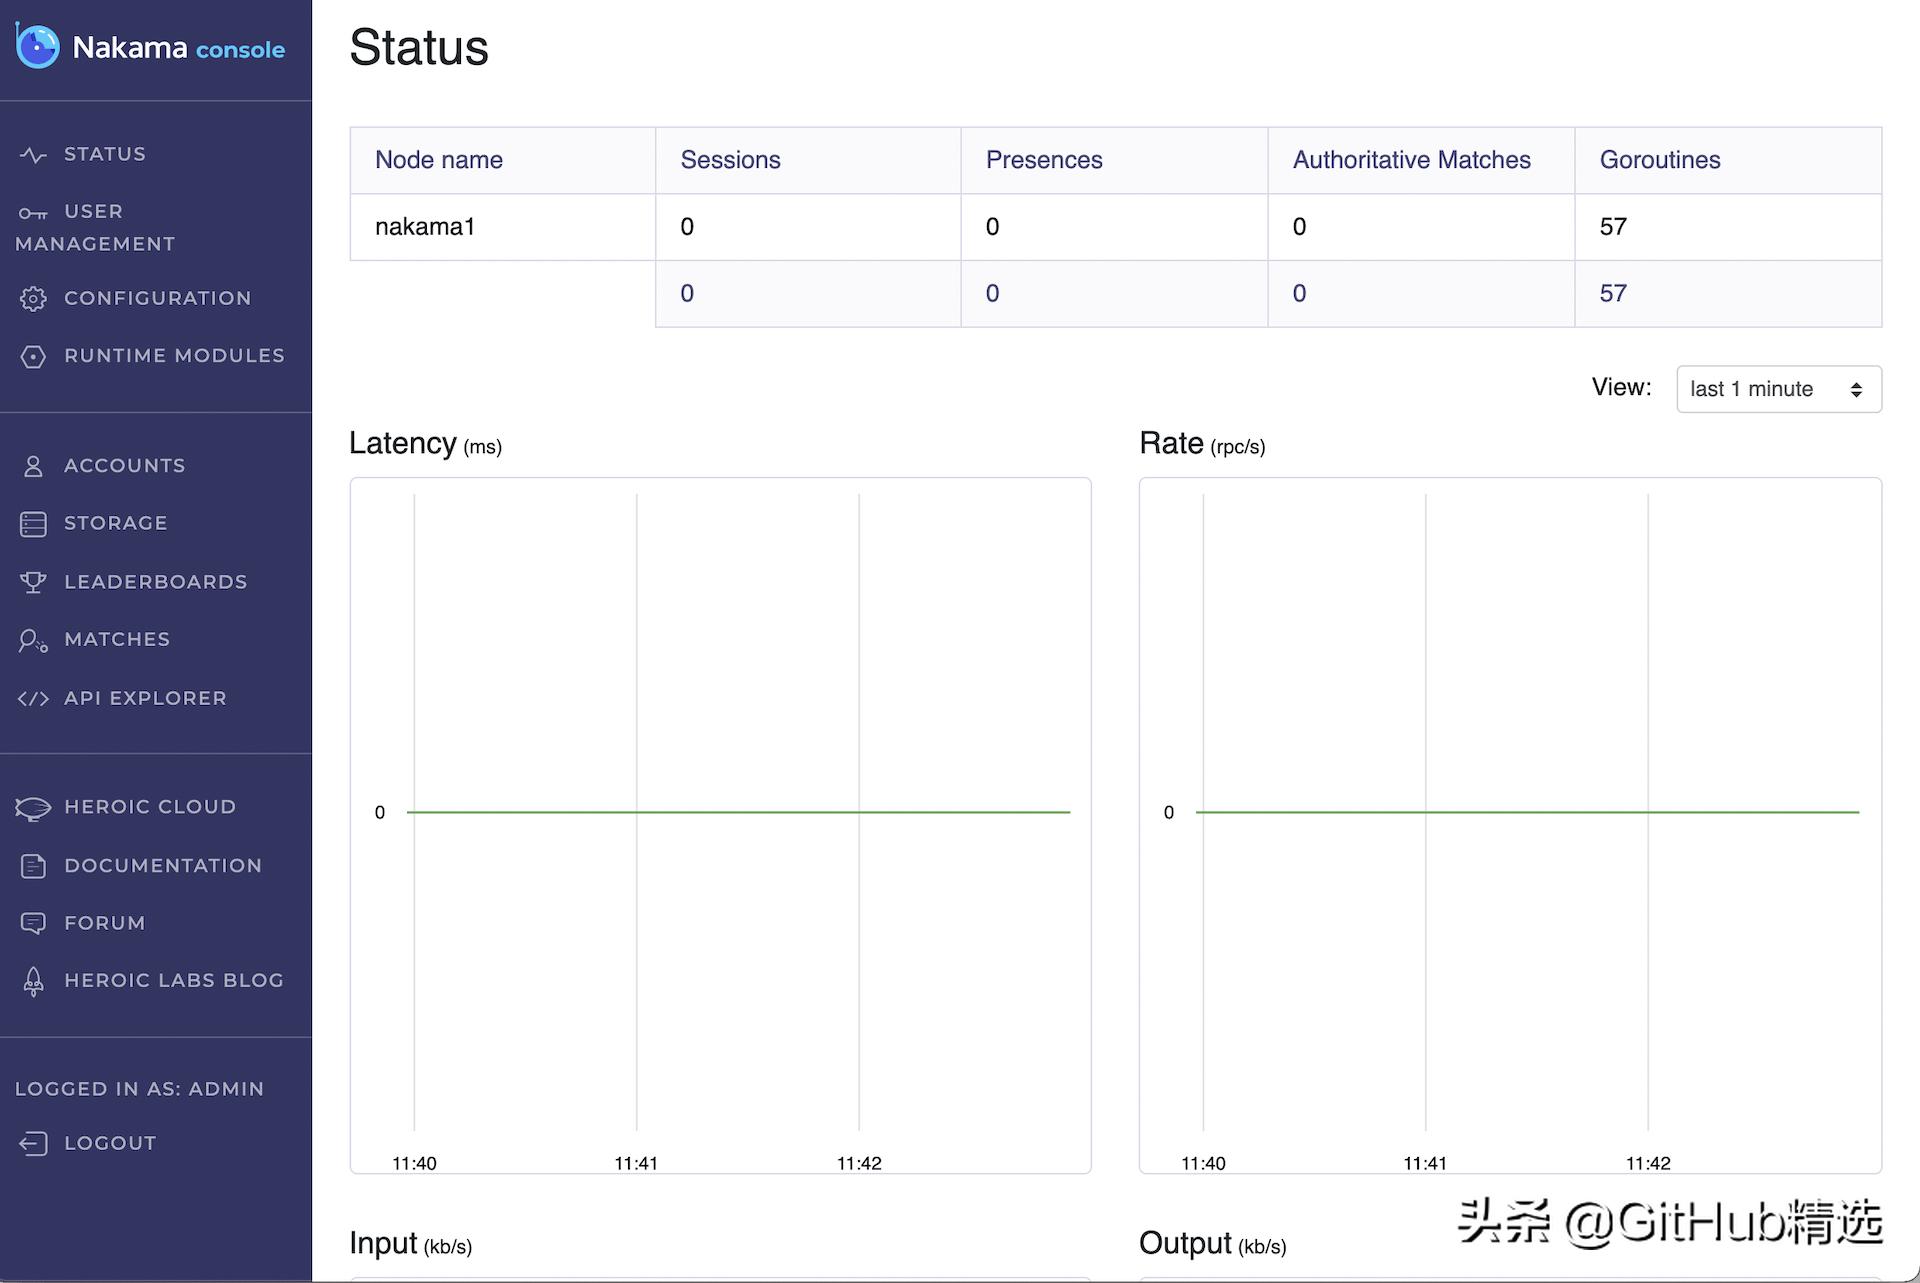The width and height of the screenshot is (1920, 1283).
Task: Click the Status pulse icon in sidebar
Action: [x=33, y=155]
